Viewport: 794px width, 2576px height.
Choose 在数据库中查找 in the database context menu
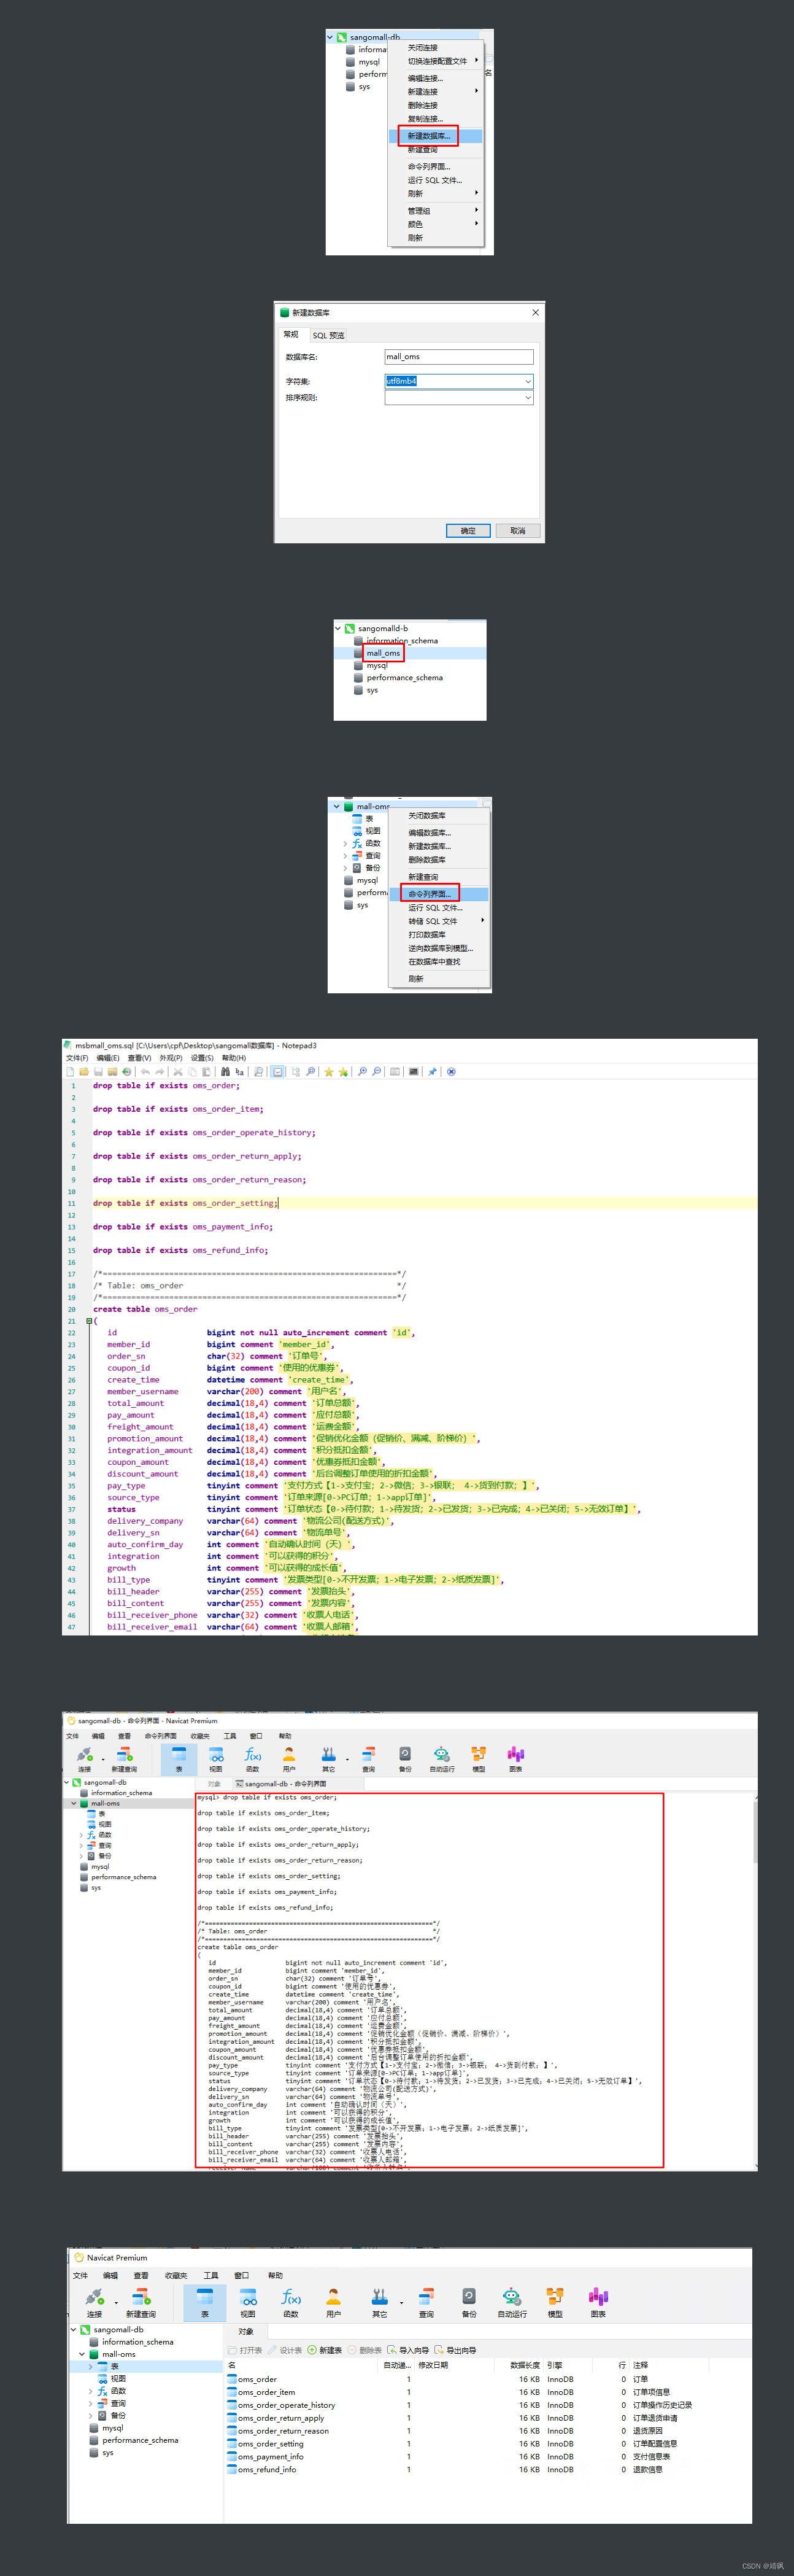(x=438, y=962)
